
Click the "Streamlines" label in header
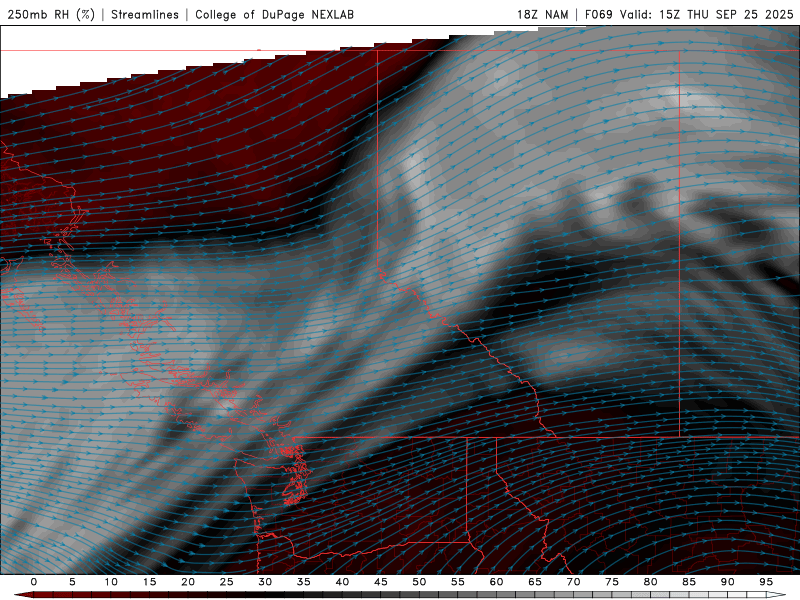click(x=145, y=14)
